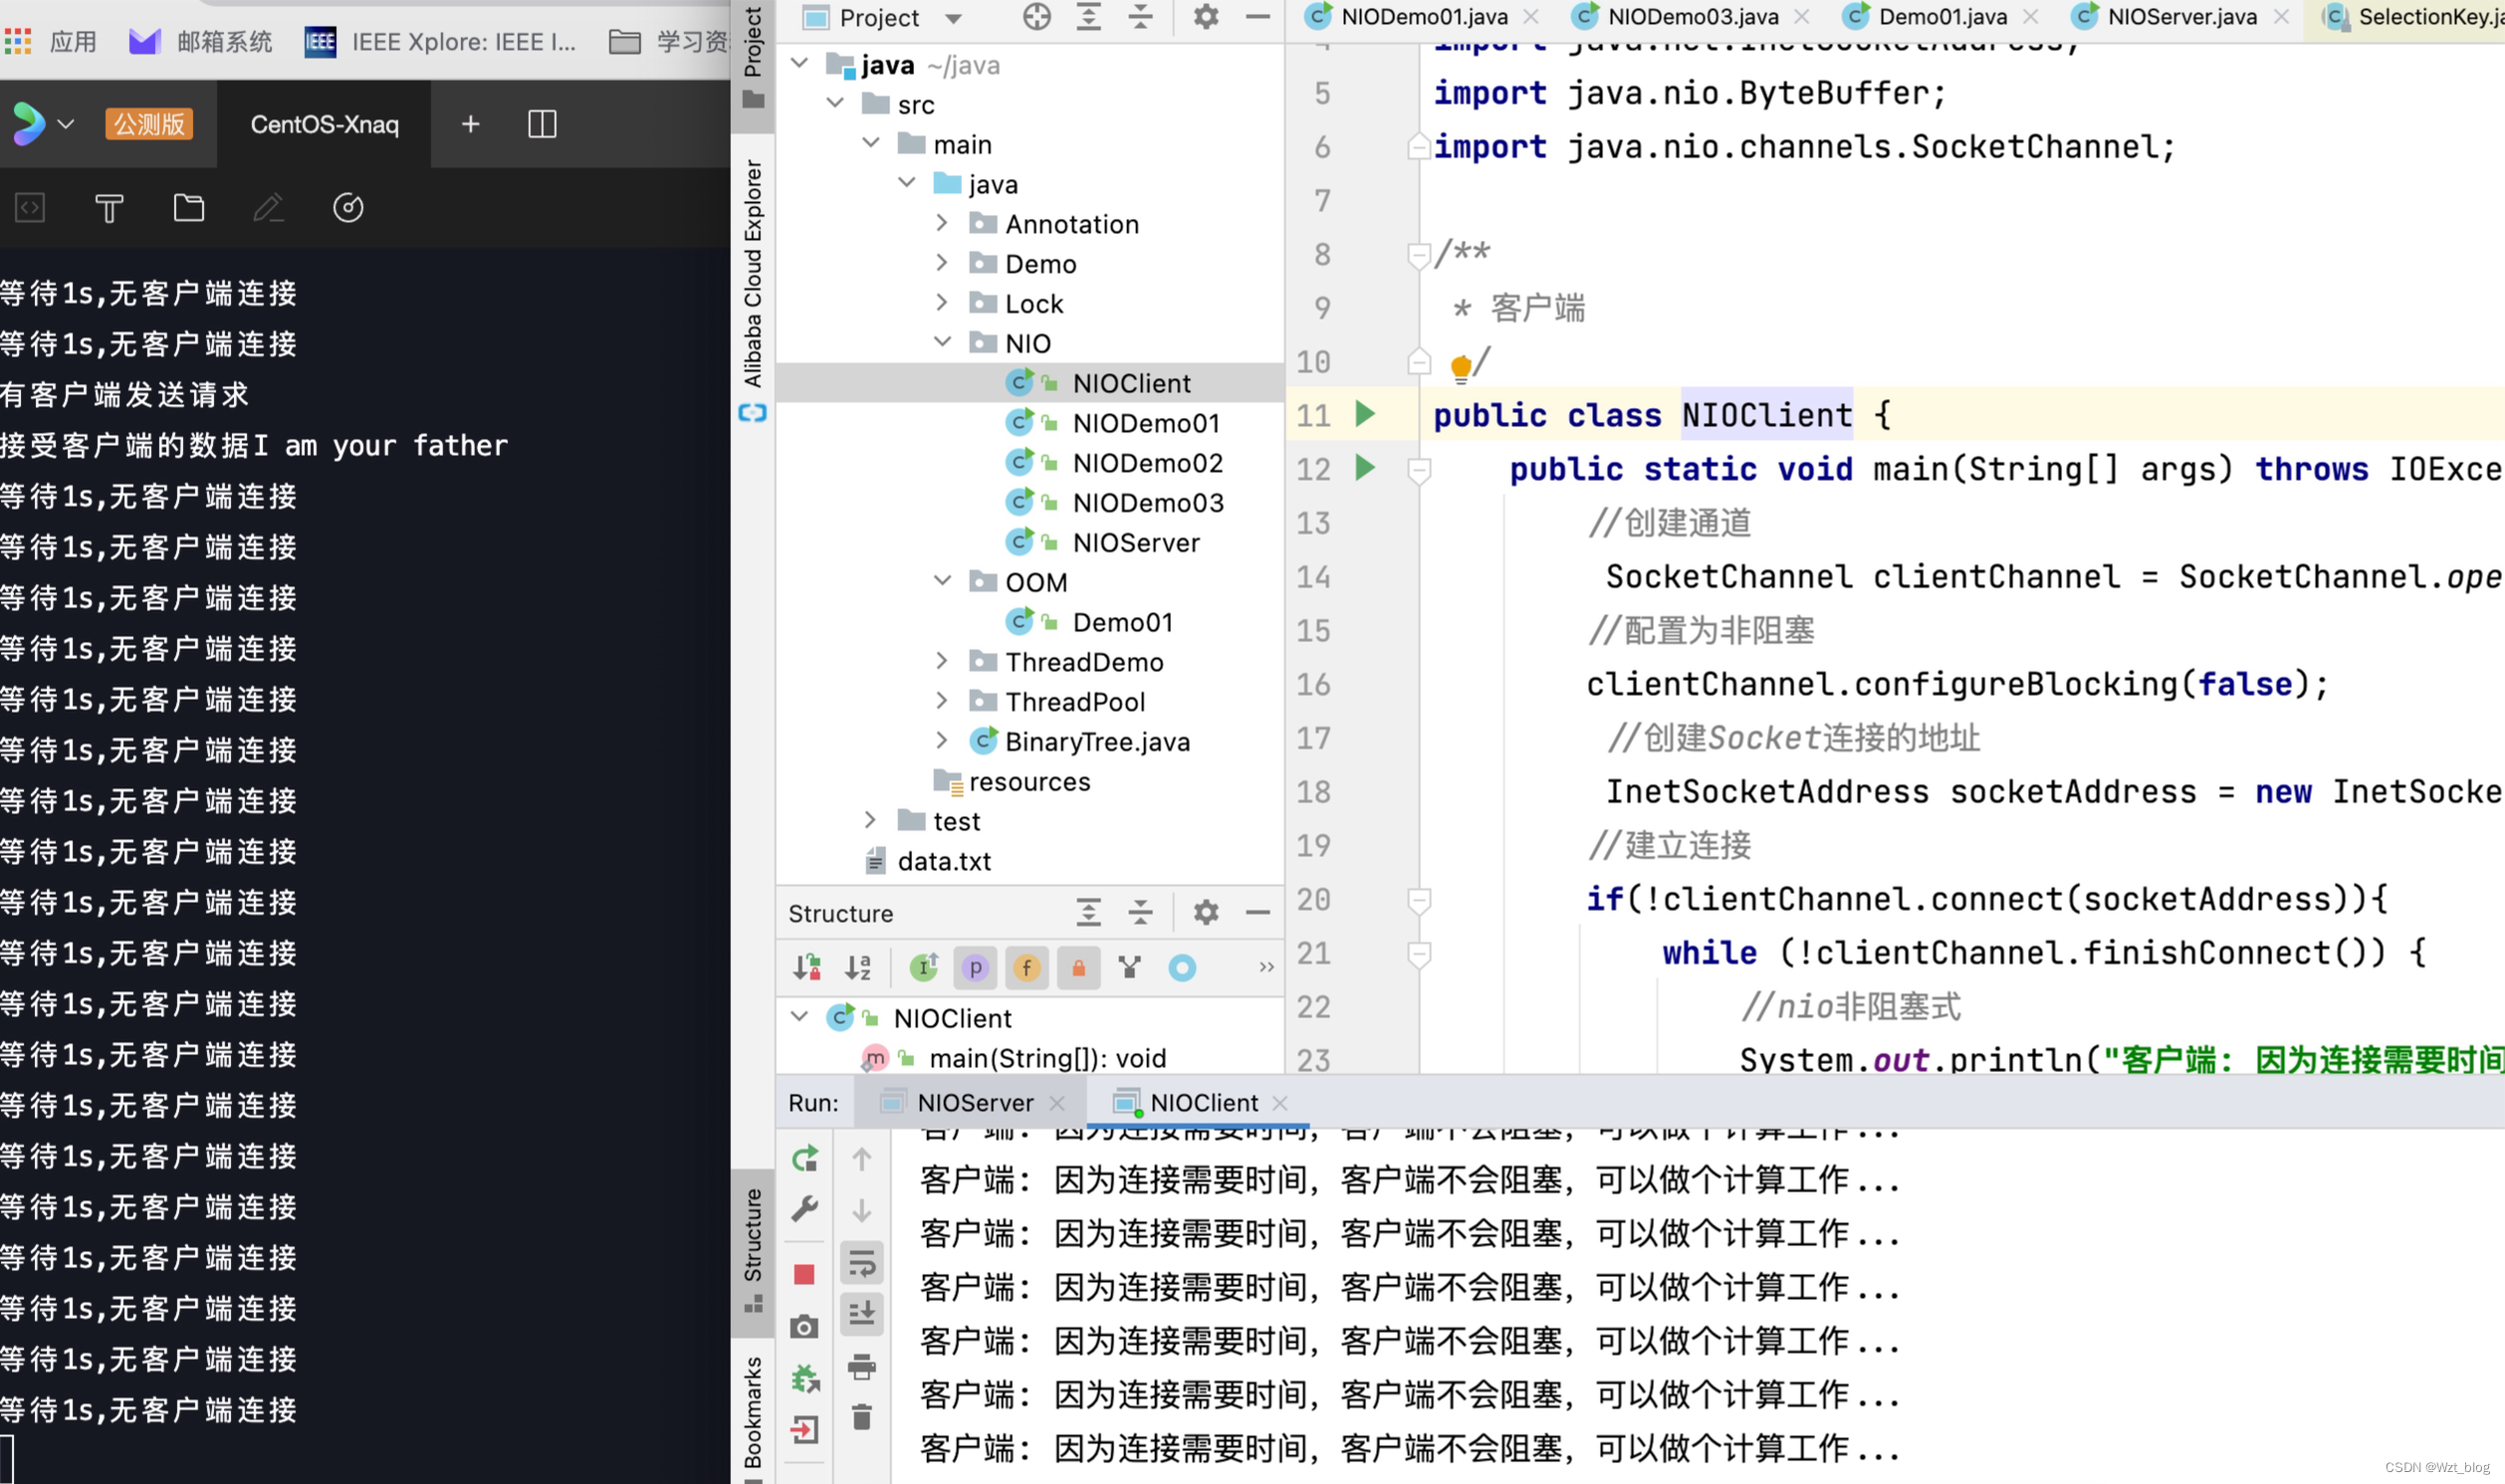Add a new terminal tab with plus
Viewport: 2505px width, 1484px height.
click(470, 124)
